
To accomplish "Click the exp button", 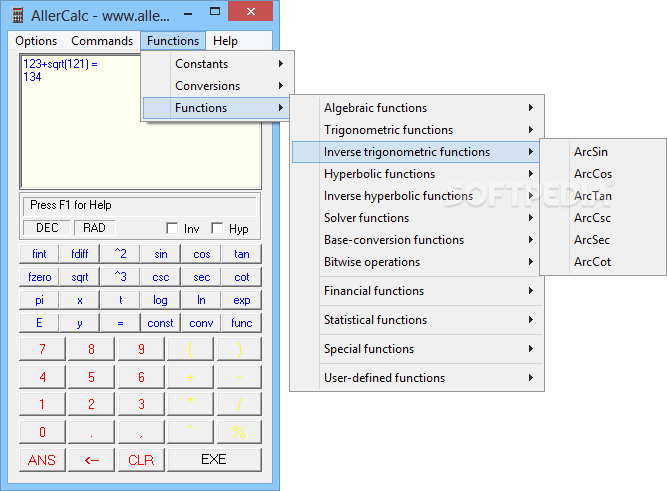I will click(242, 300).
